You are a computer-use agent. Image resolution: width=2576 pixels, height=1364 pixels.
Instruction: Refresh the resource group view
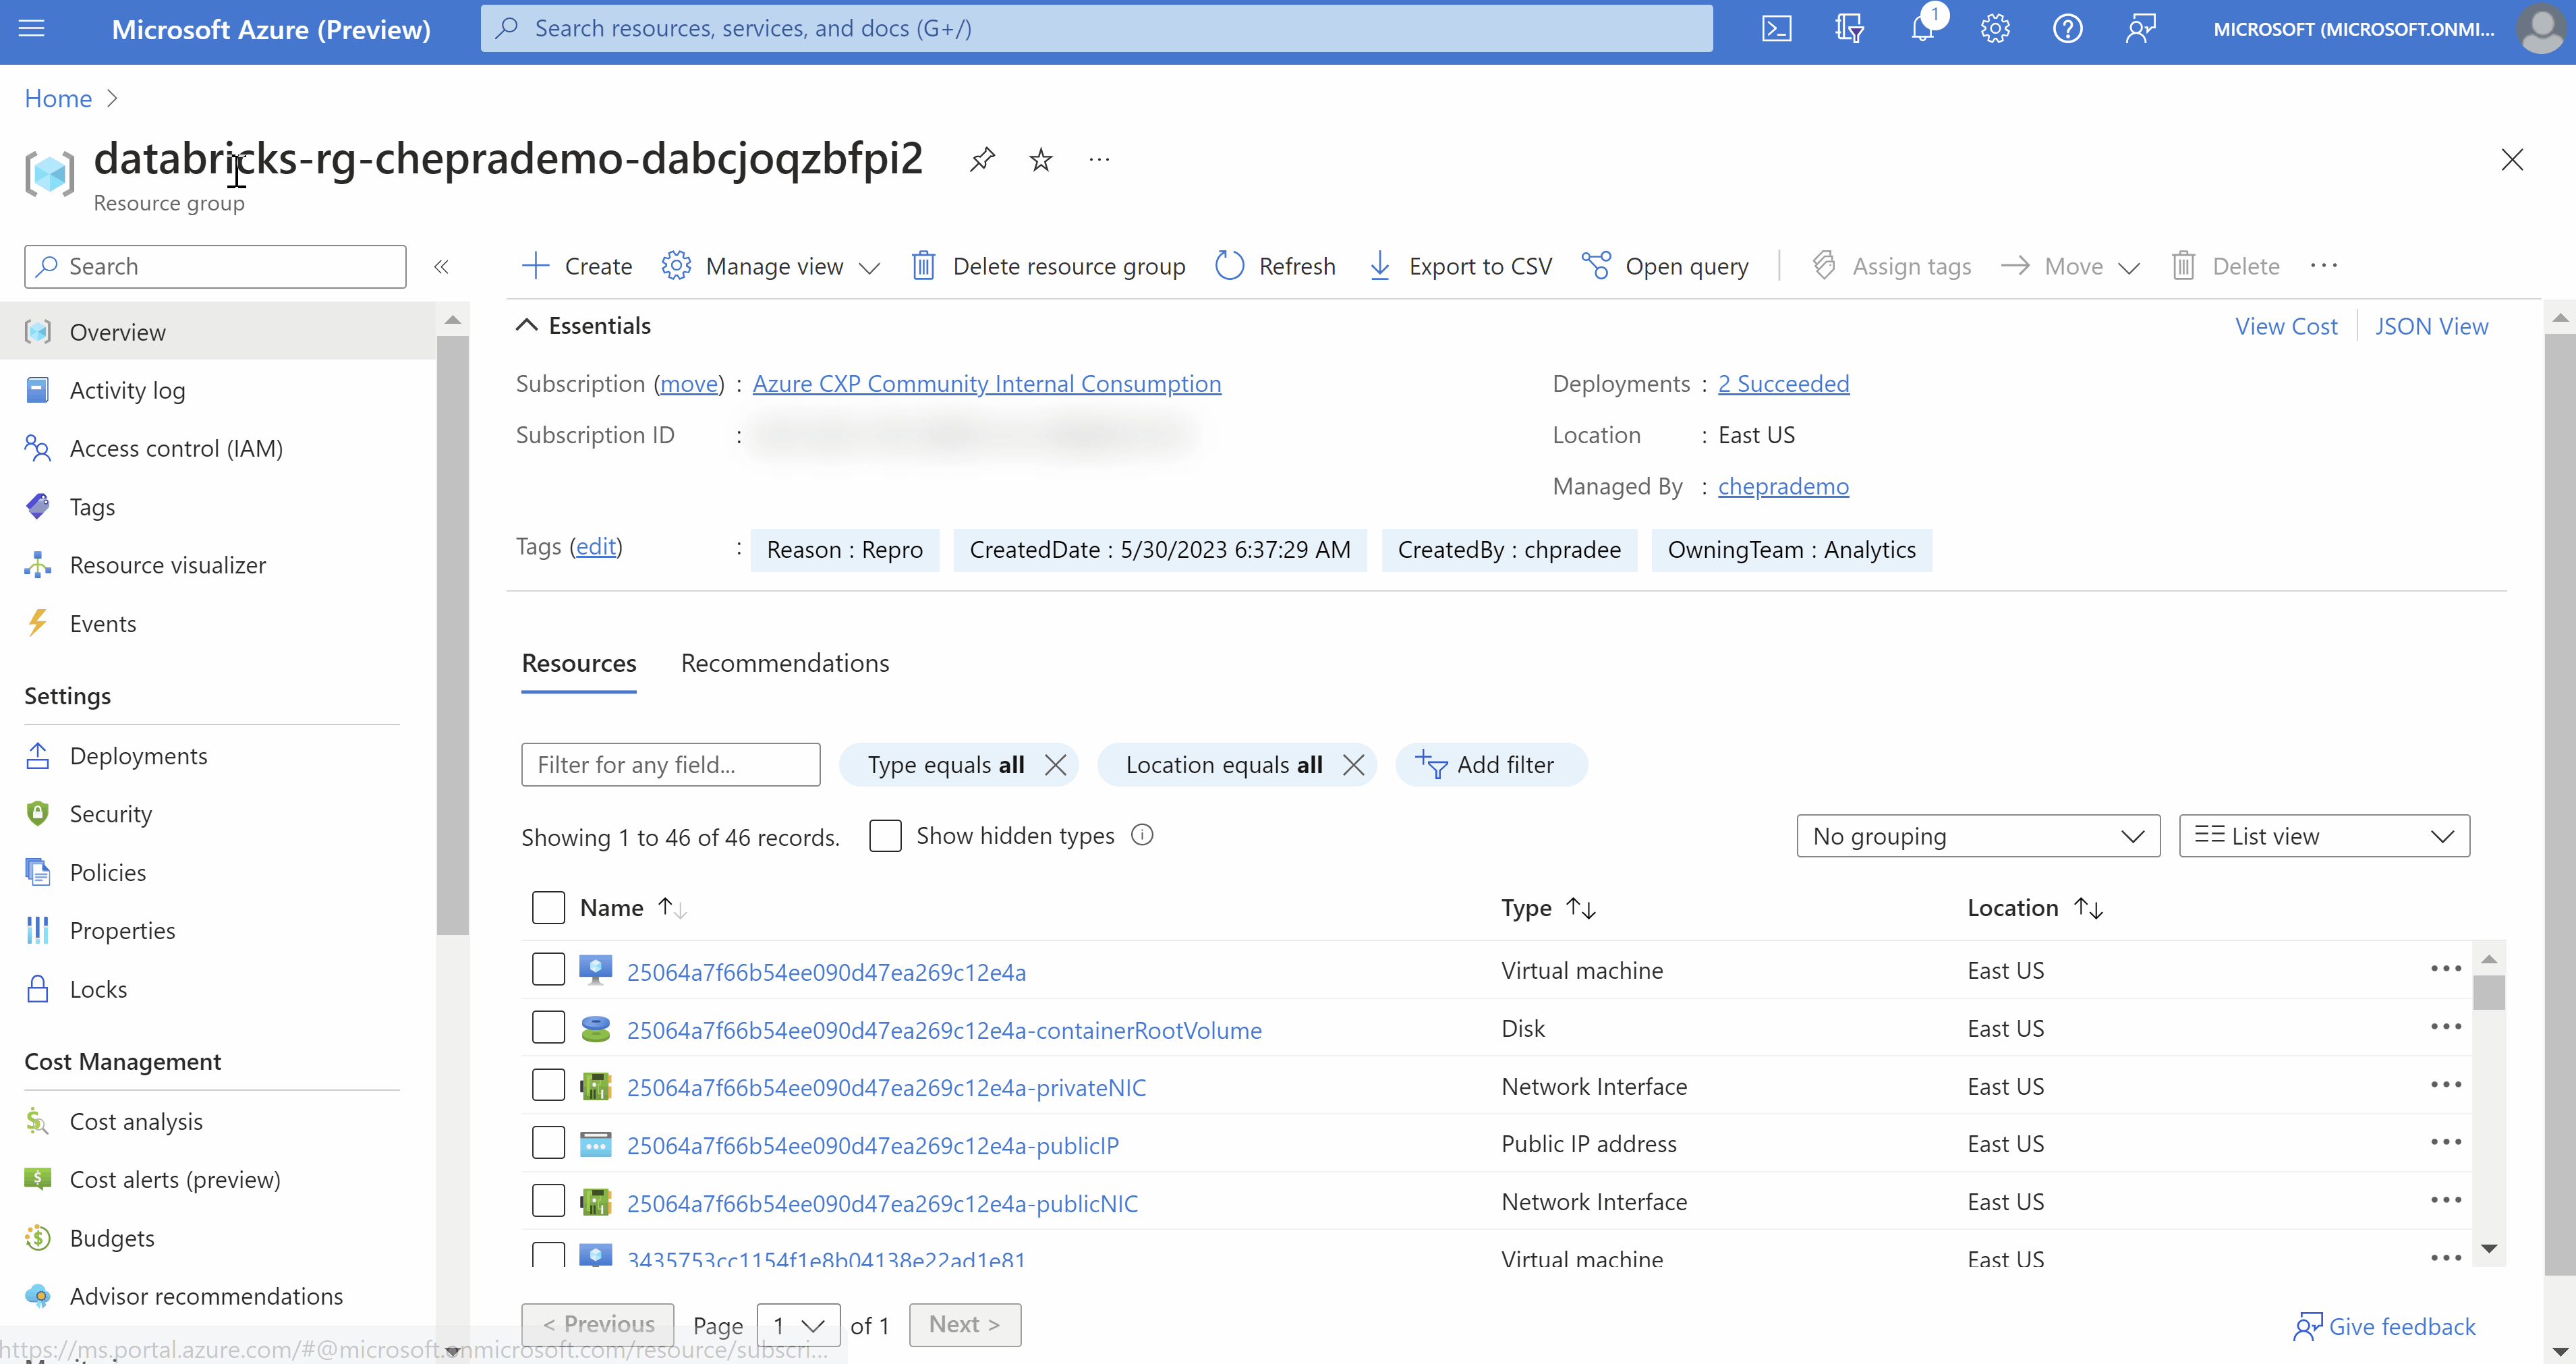1275,267
